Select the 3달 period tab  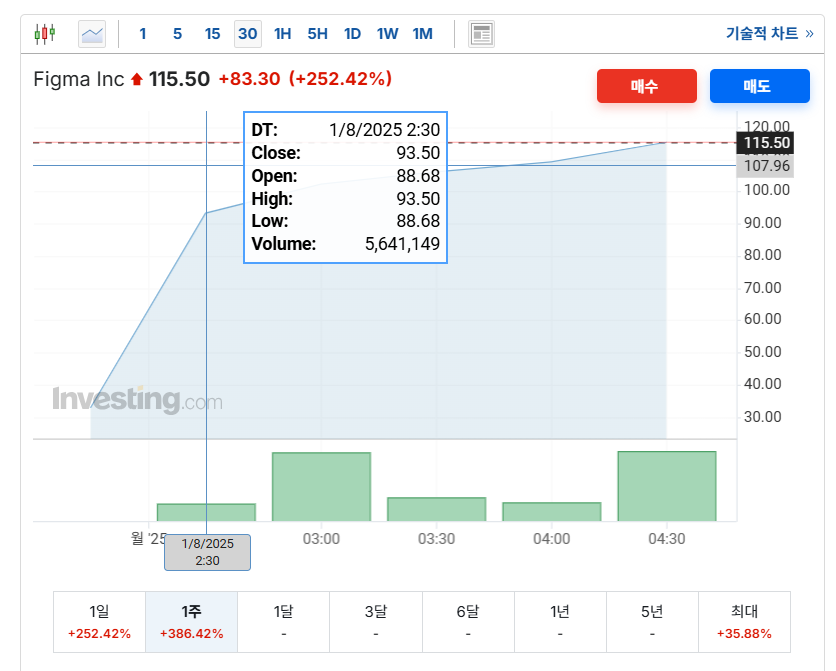[376, 622]
